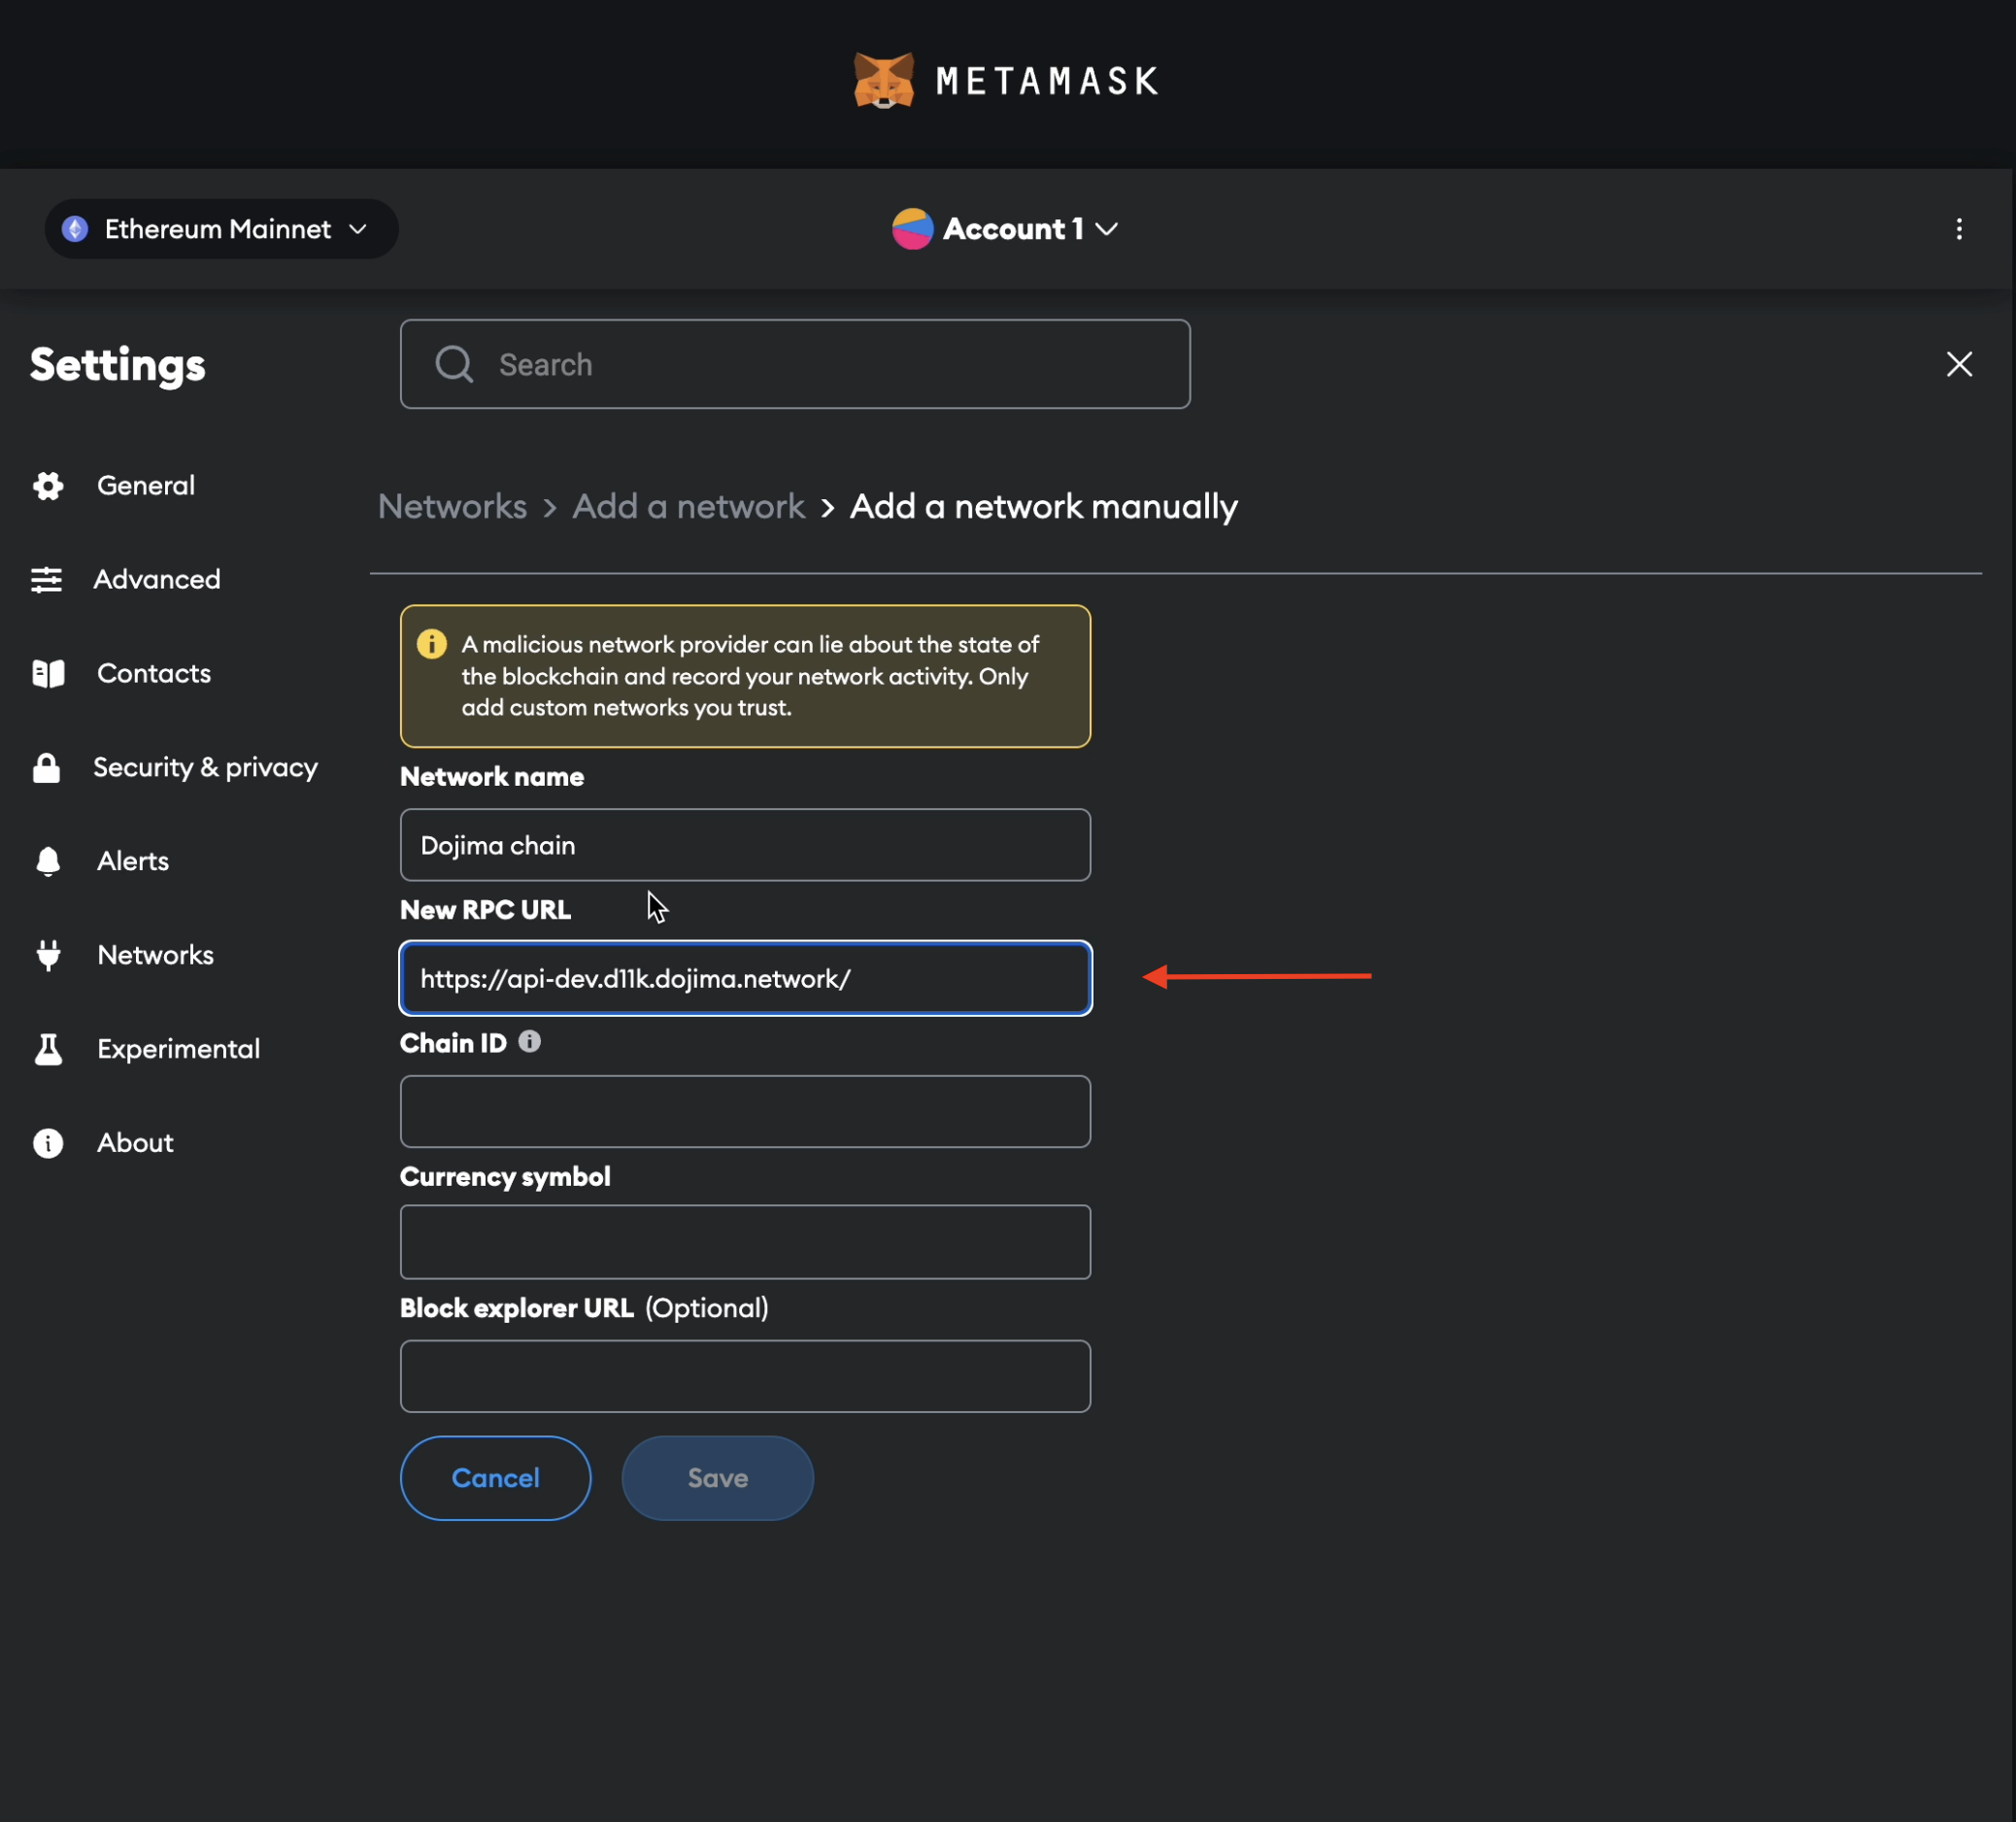Viewport: 2016px width, 1822px height.
Task: Focus the Settings search field
Action: 795,364
